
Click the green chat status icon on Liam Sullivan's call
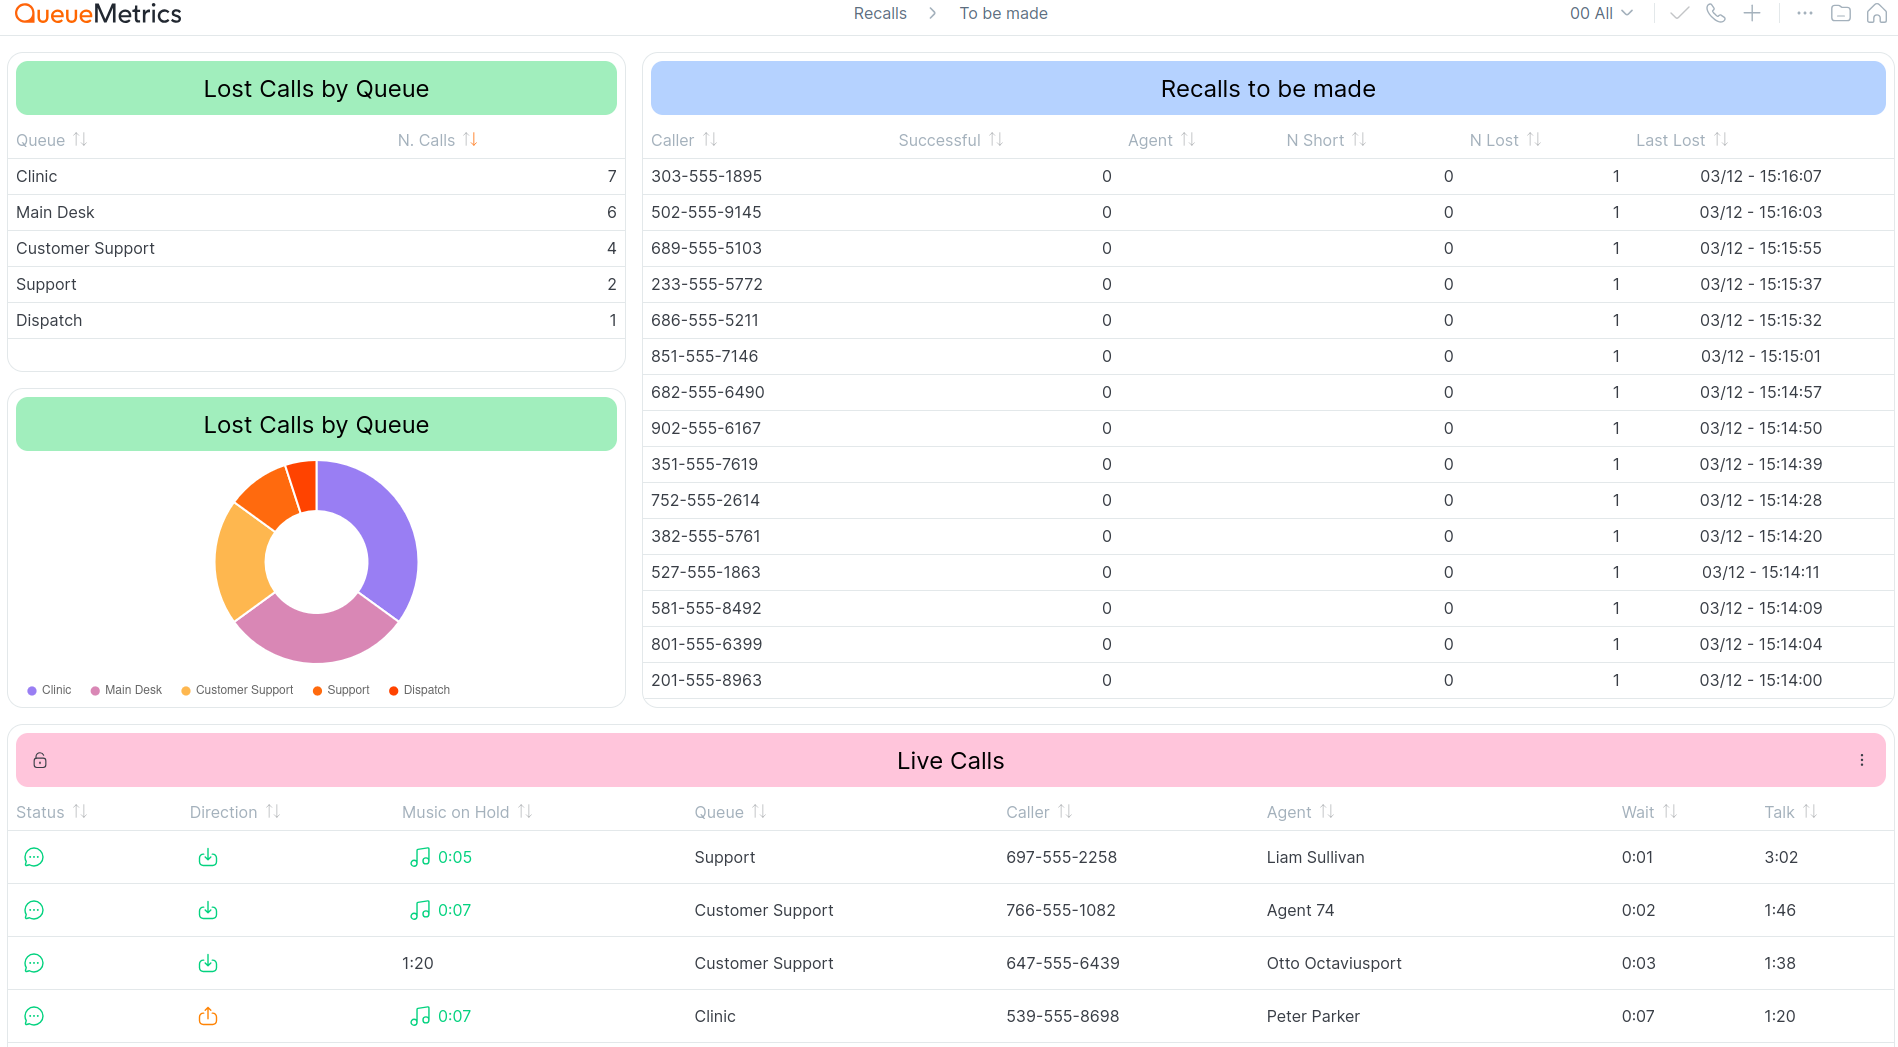(x=34, y=857)
